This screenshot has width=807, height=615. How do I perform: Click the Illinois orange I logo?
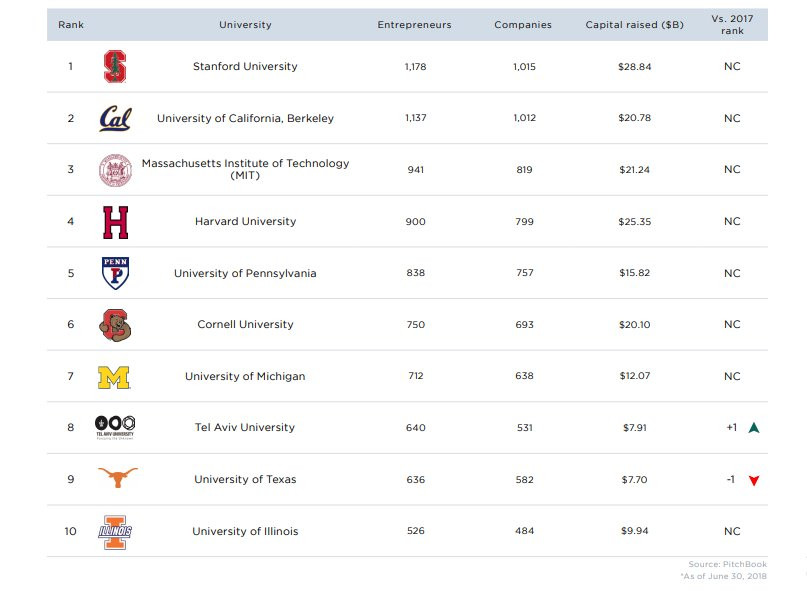pos(115,531)
